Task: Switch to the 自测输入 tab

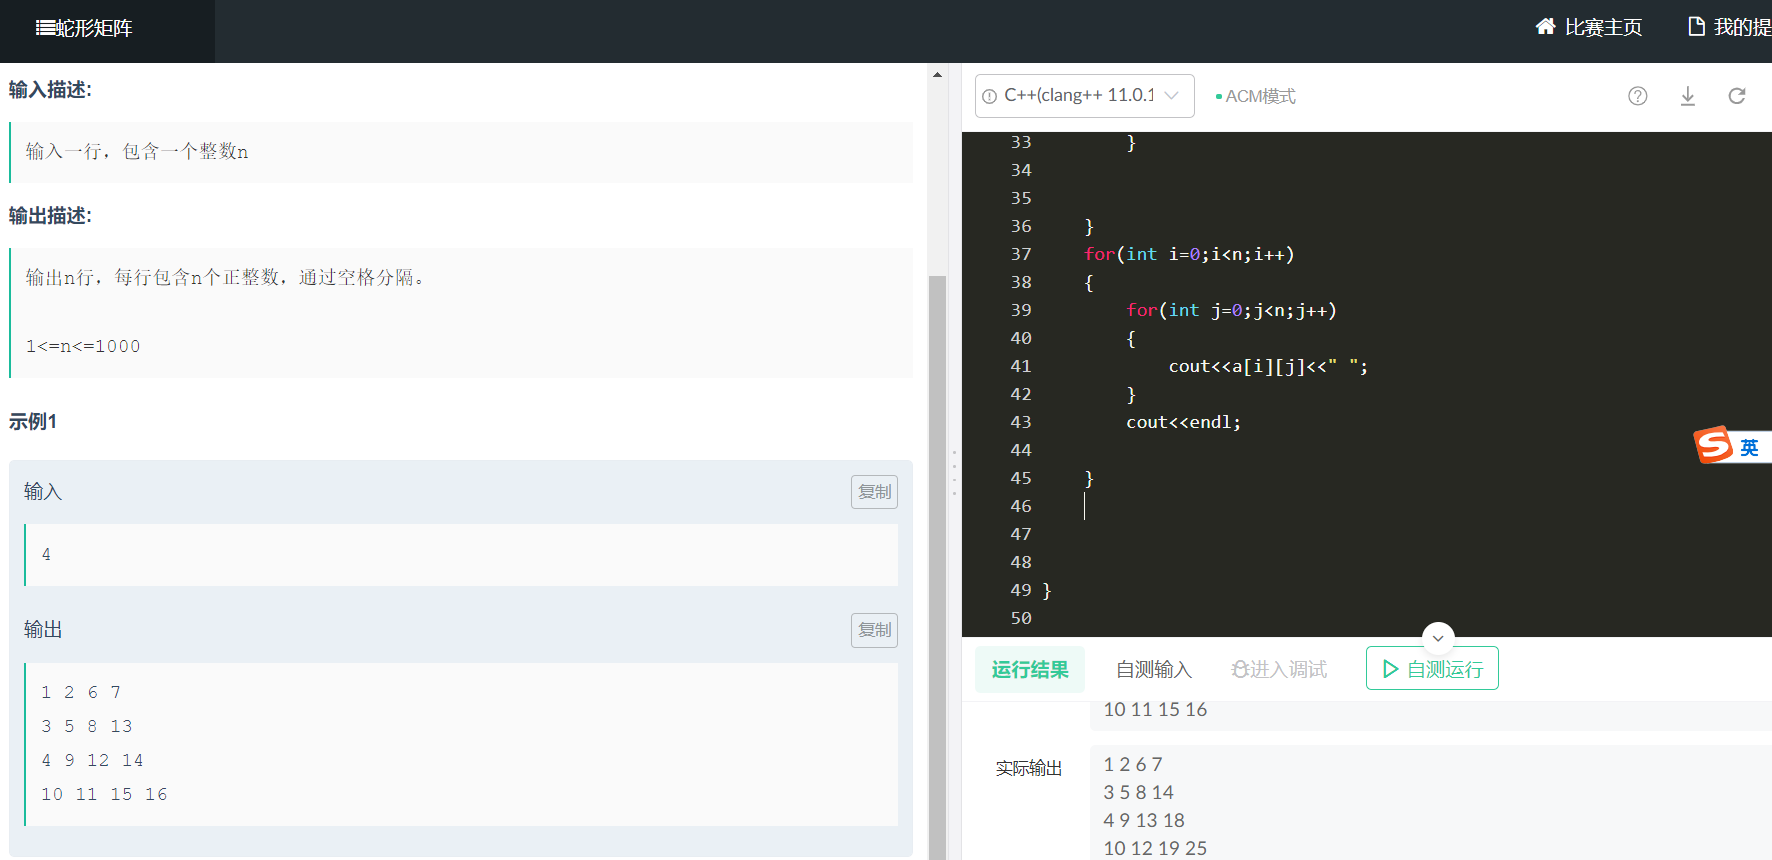Action: (x=1154, y=670)
